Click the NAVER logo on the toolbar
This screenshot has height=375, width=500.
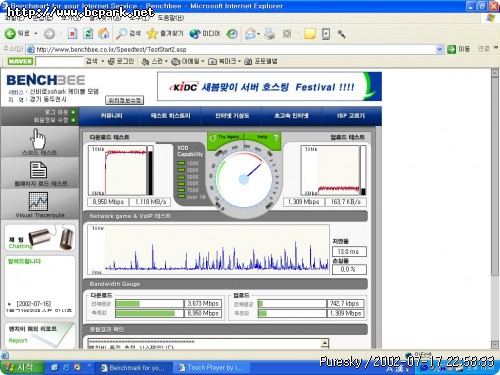pyautogui.click(x=20, y=61)
